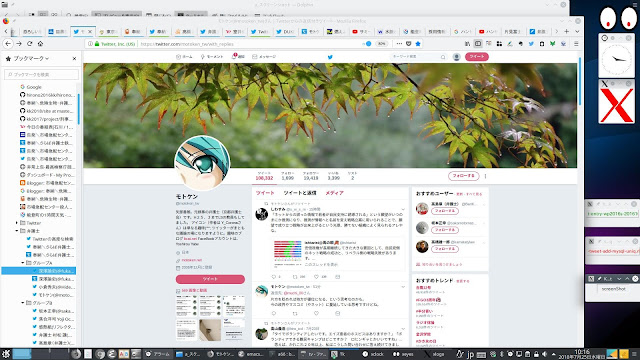Go back with Firefox back arrow
The image size is (640, 360).
pyautogui.click(x=8, y=44)
